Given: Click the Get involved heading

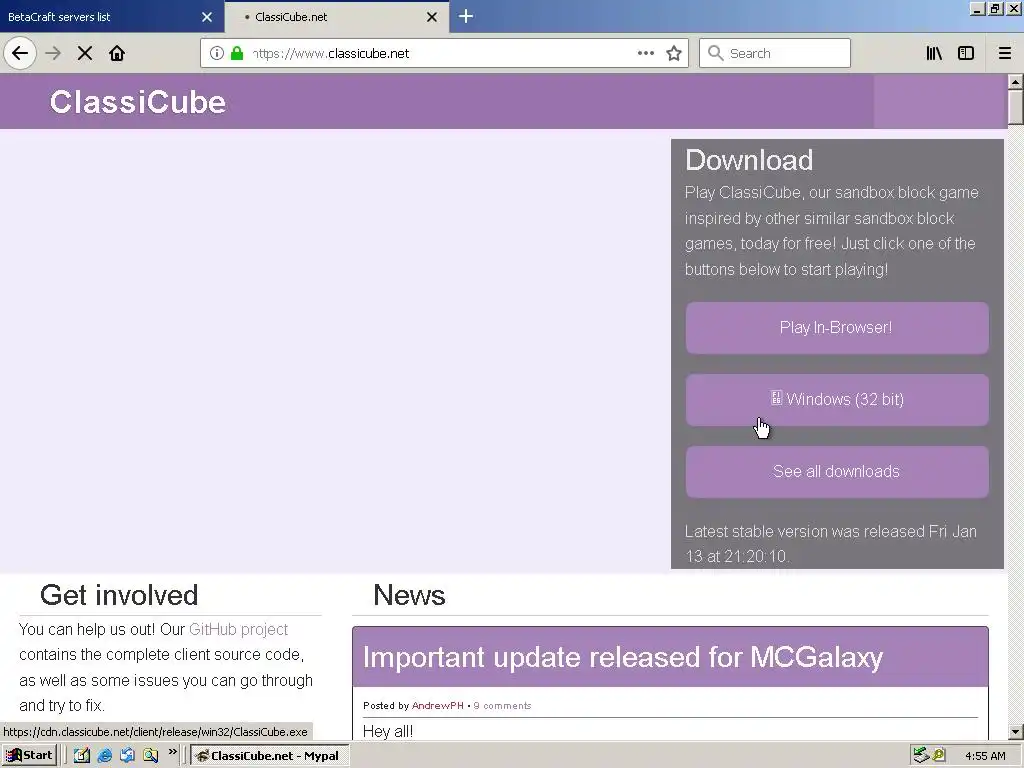Looking at the screenshot, I should click(x=119, y=595).
